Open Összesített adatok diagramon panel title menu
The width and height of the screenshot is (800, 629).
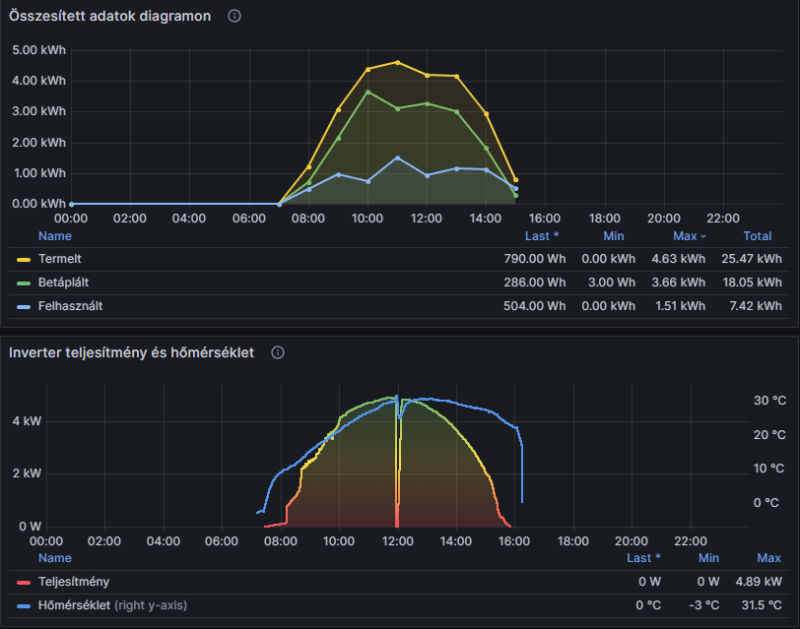tap(110, 16)
